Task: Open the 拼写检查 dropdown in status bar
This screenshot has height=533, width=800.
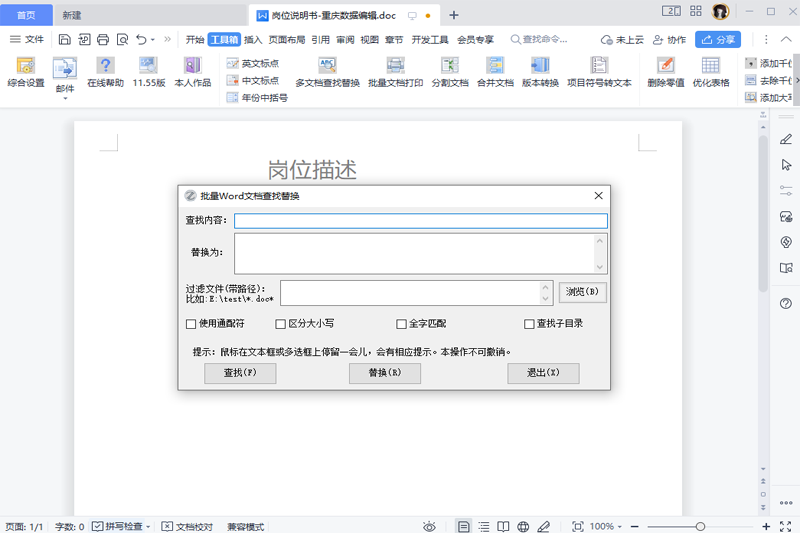Action: click(x=150, y=526)
